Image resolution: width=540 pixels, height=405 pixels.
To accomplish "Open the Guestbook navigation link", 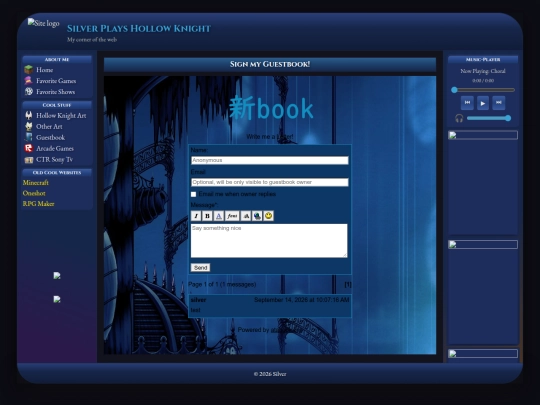I will [x=51, y=137].
